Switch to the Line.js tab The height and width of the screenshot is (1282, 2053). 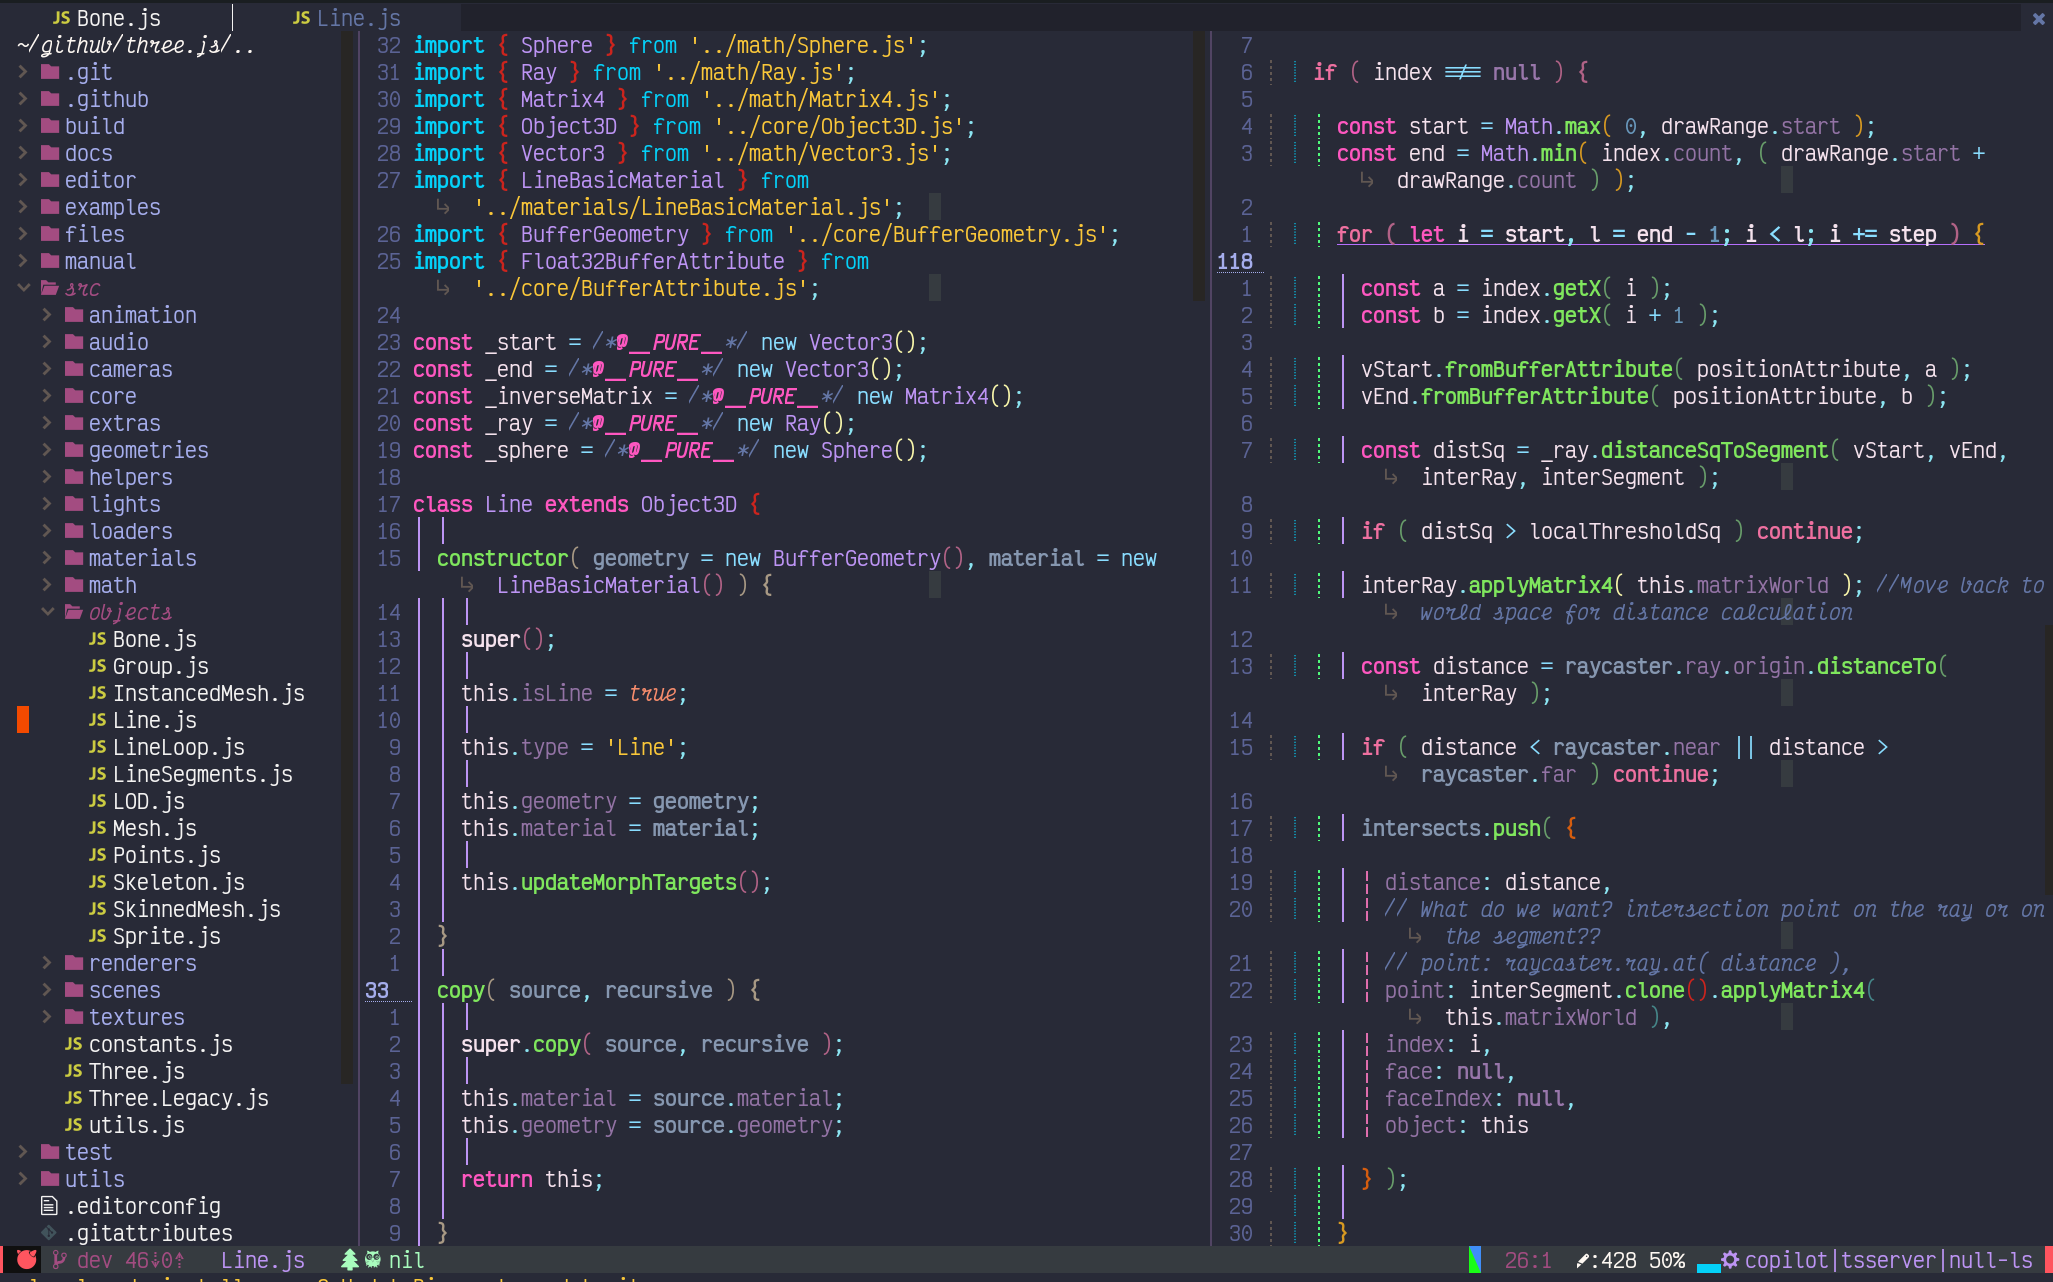point(346,18)
